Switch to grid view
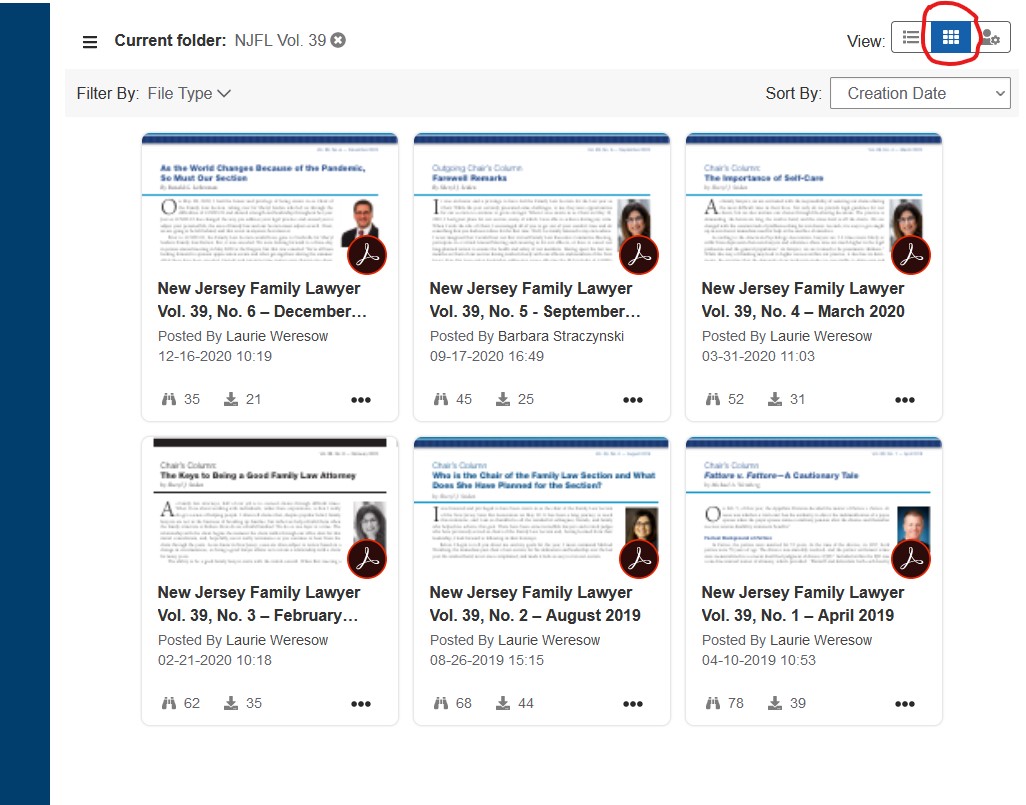Image resolution: width=1026 pixels, height=805 pixels. point(951,38)
